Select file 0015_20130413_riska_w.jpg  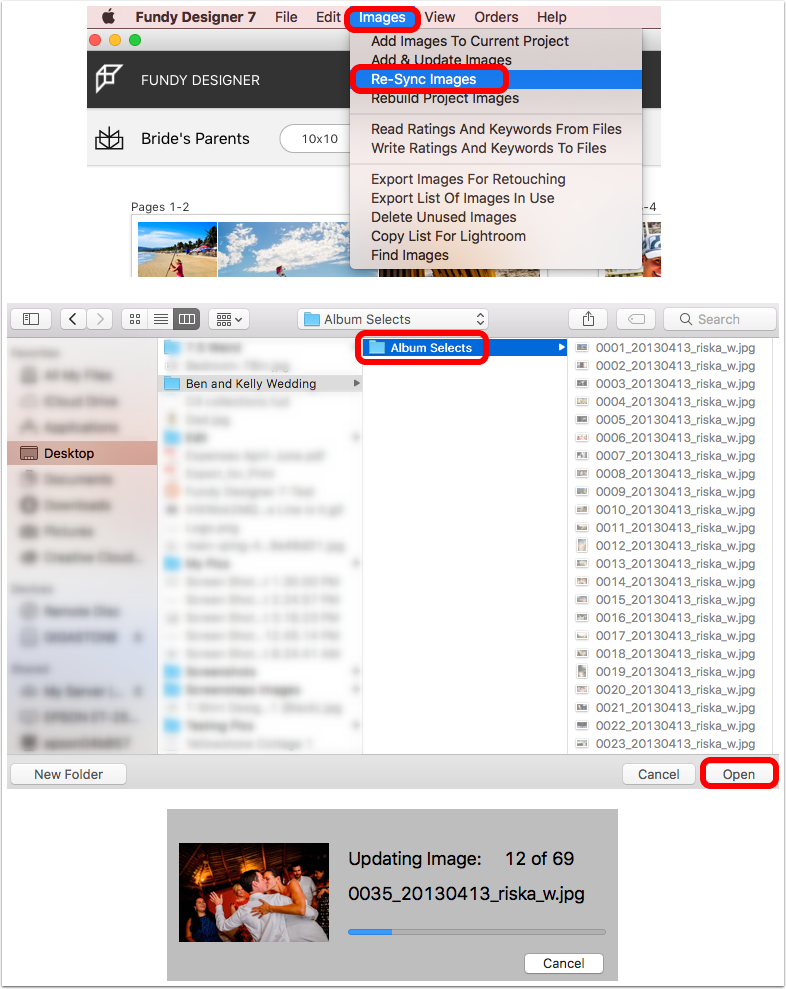point(675,600)
